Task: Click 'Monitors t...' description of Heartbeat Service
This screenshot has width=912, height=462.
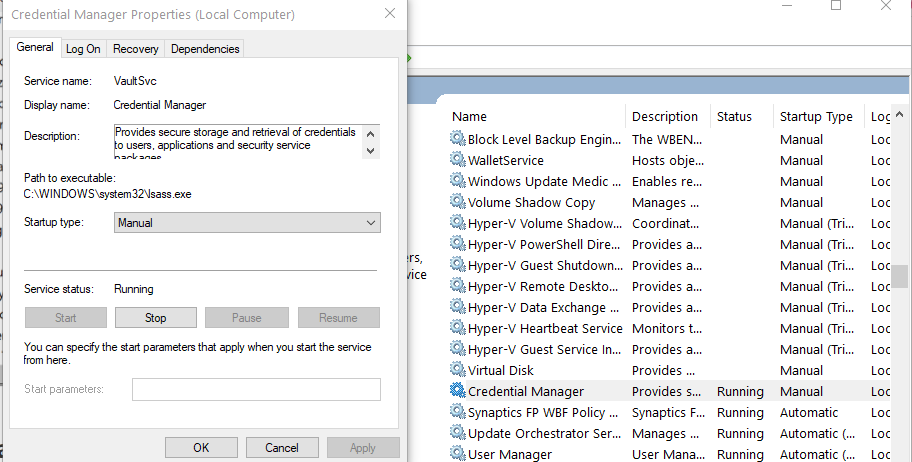Action: tap(667, 328)
